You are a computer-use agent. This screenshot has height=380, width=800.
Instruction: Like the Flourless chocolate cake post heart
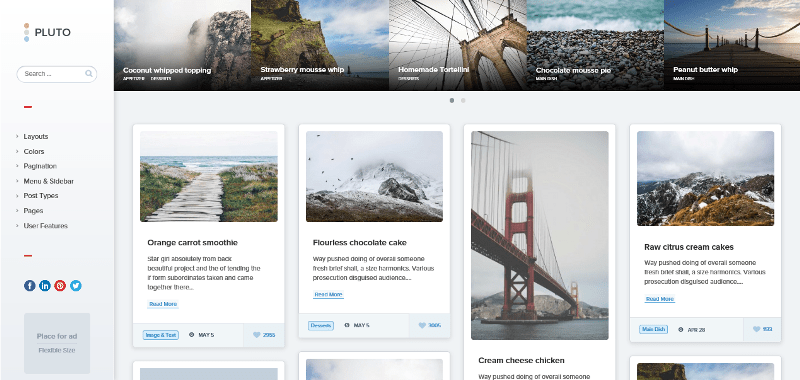(x=422, y=325)
